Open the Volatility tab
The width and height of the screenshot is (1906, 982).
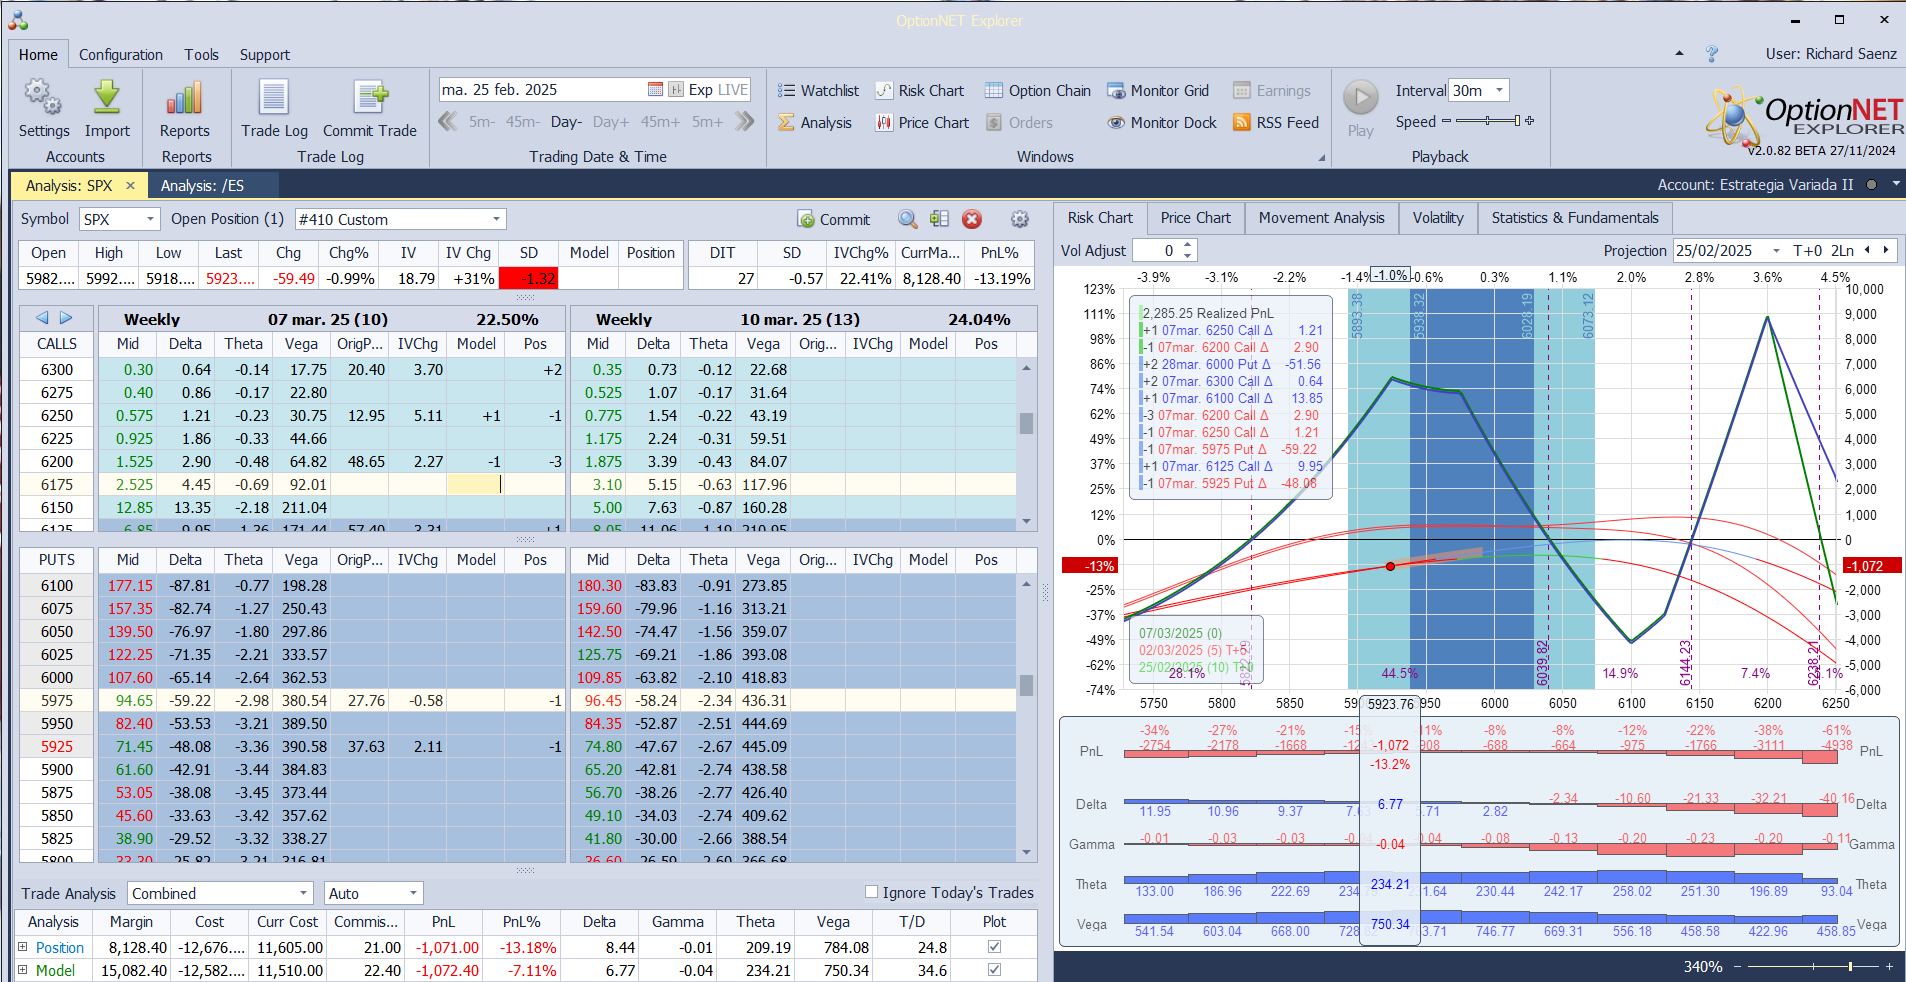[1438, 218]
